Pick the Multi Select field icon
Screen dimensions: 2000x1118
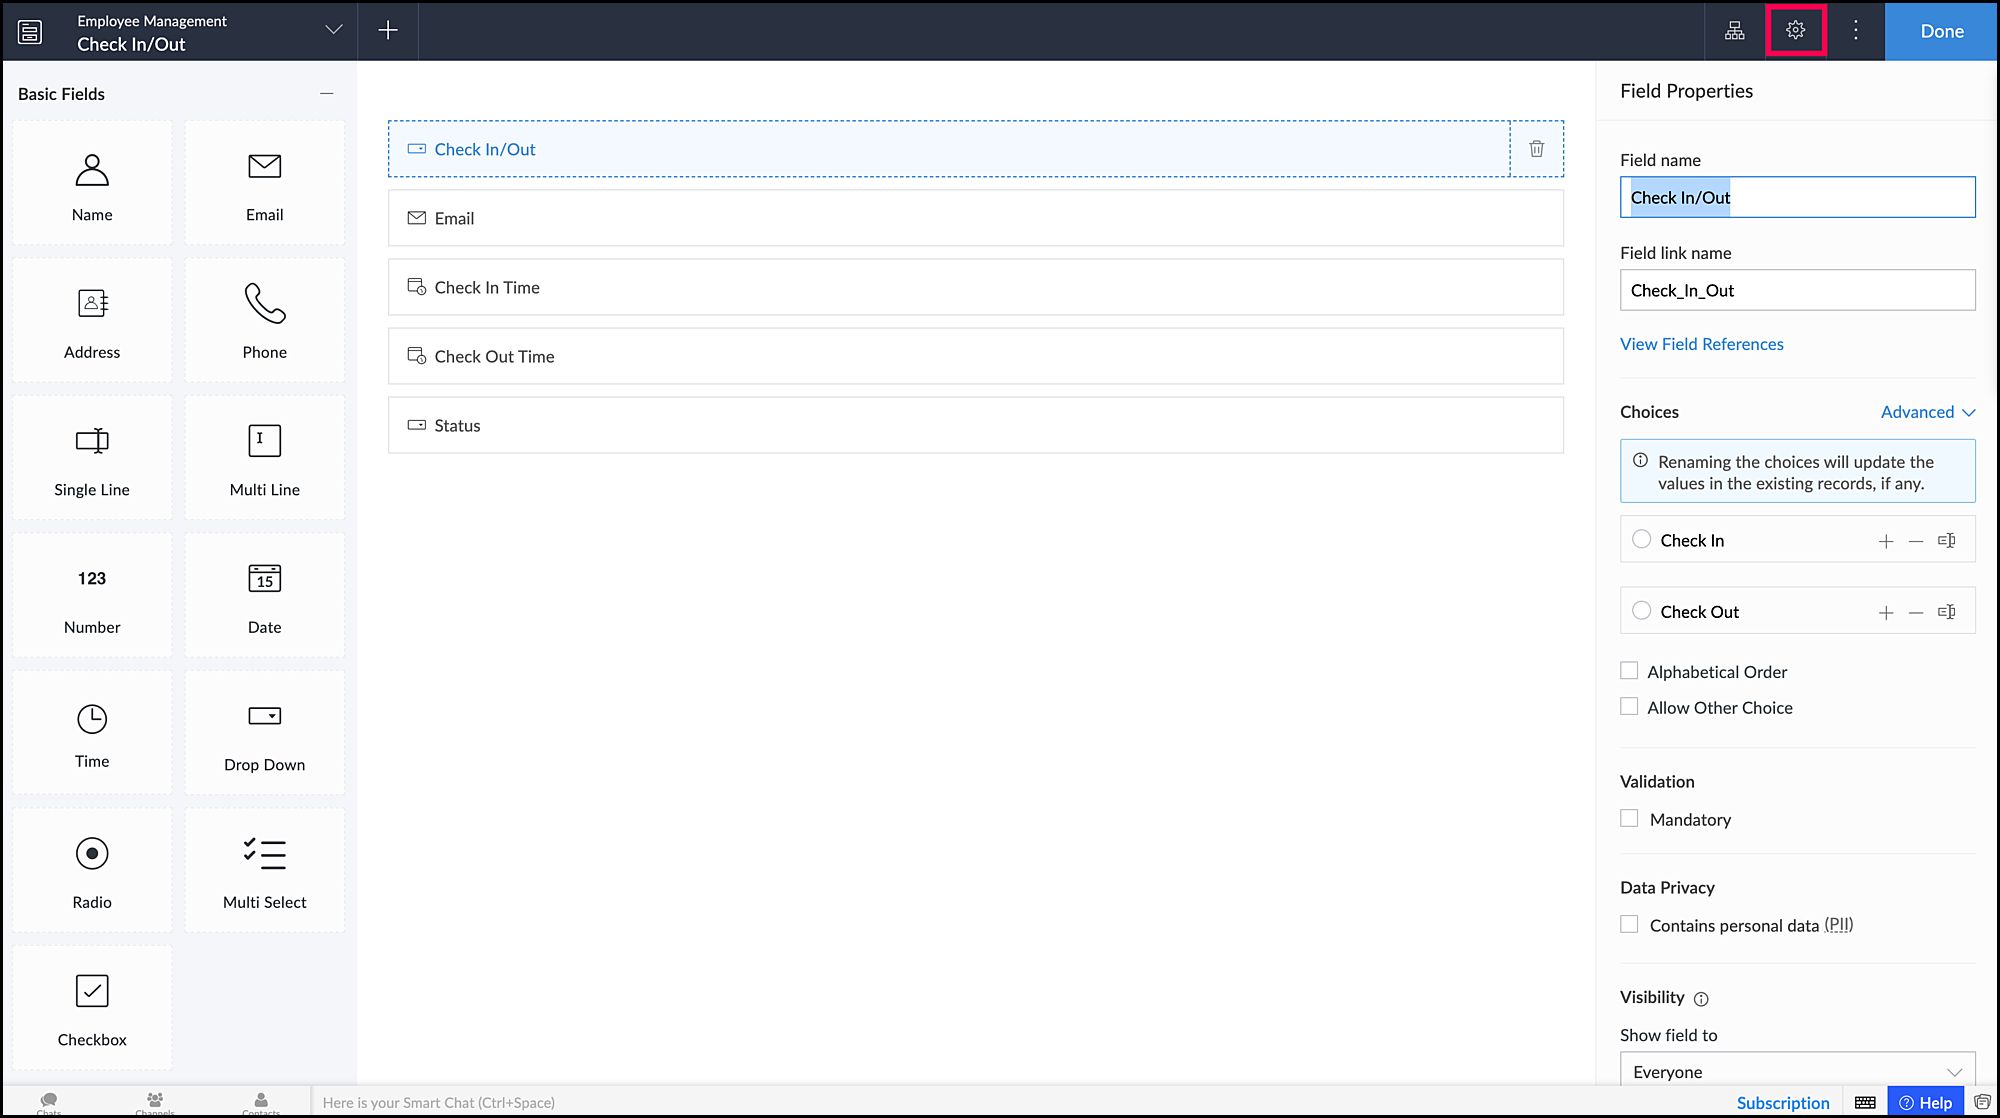coord(264,869)
